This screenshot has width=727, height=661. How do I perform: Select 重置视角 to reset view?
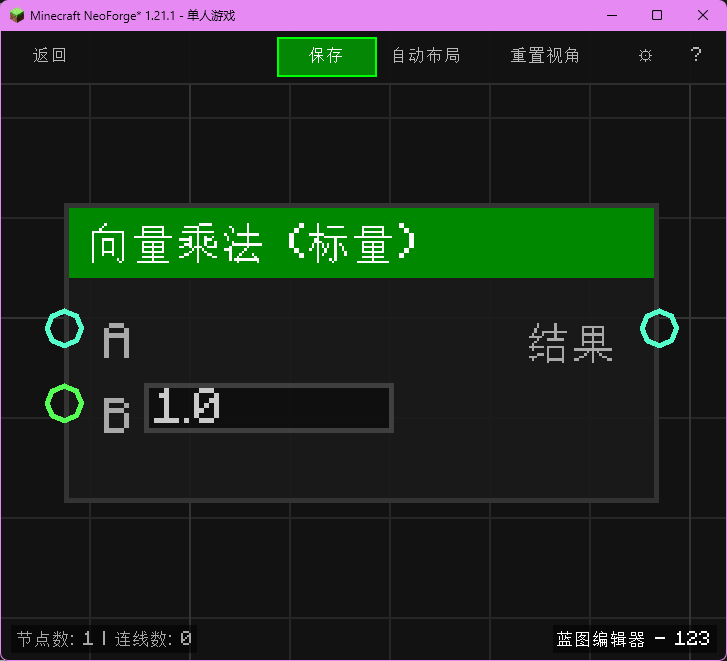click(545, 56)
